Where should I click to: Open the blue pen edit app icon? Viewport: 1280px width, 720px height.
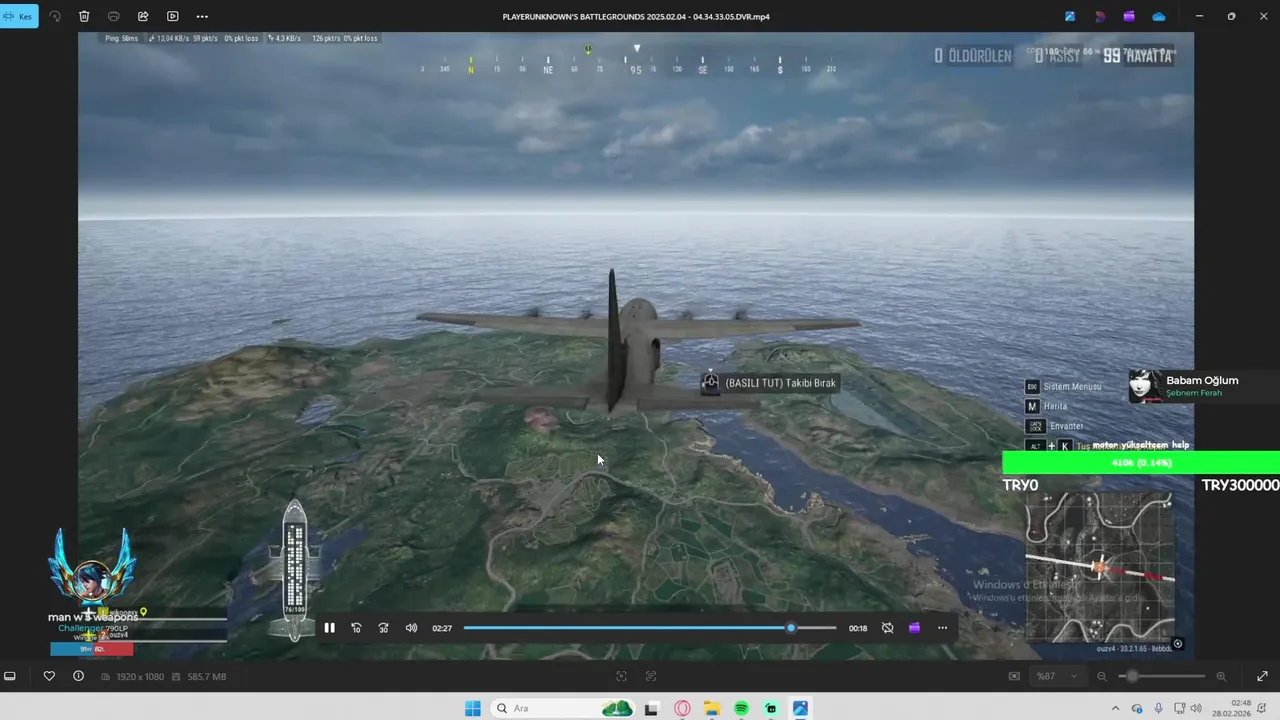click(1070, 16)
